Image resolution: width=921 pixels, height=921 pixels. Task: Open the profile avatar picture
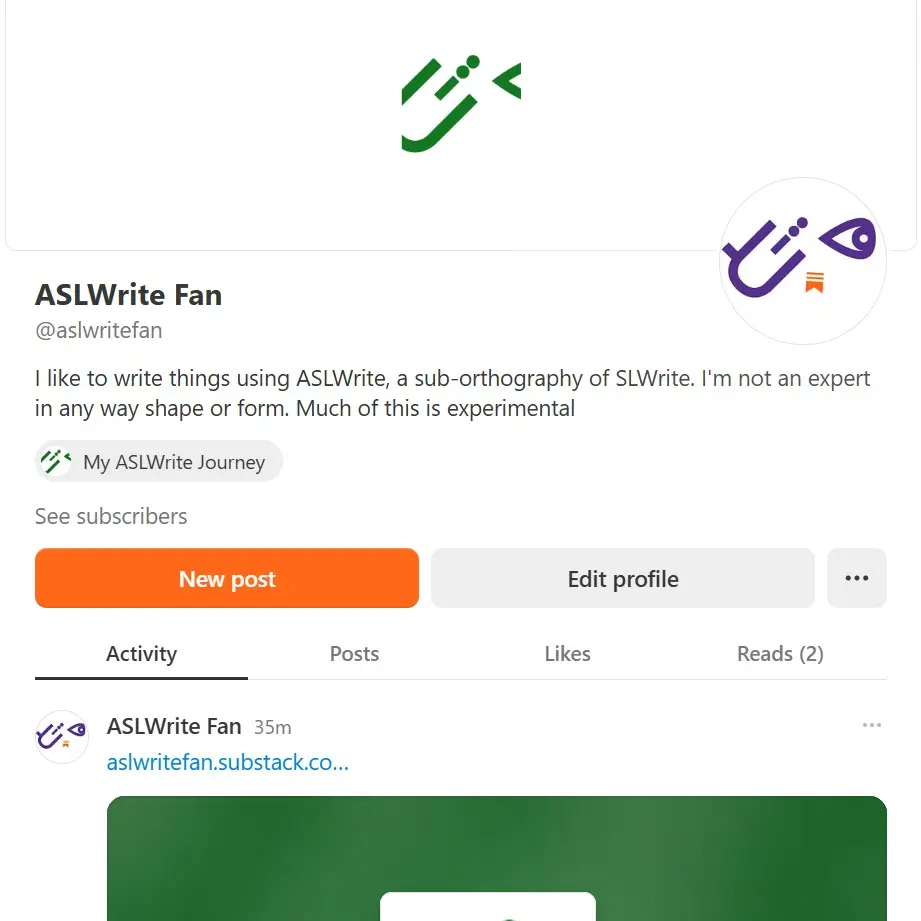click(801, 261)
